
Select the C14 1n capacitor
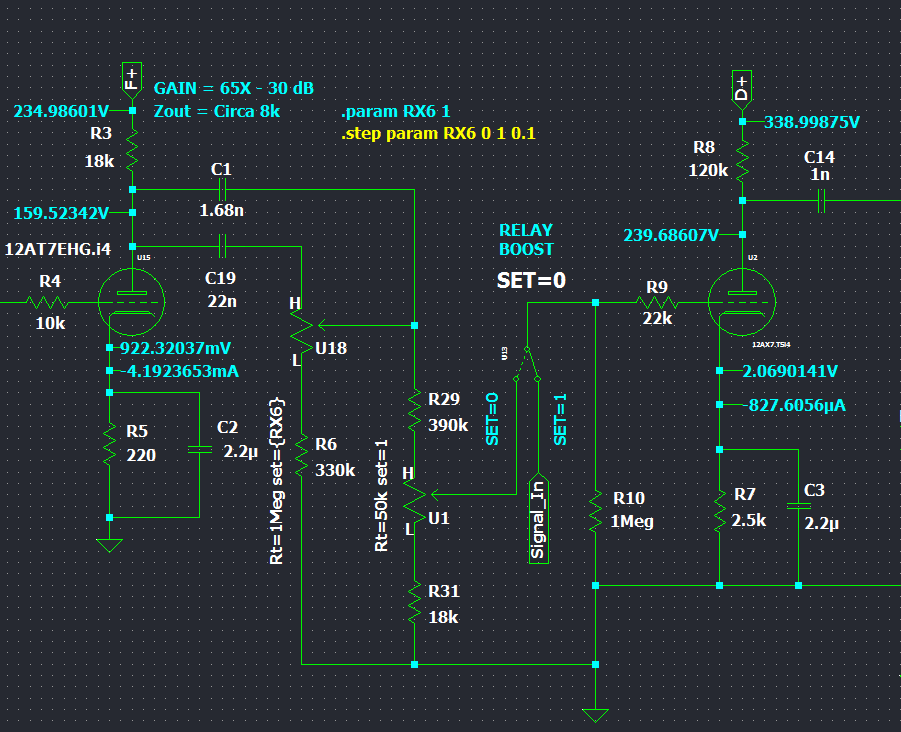[x=820, y=201]
